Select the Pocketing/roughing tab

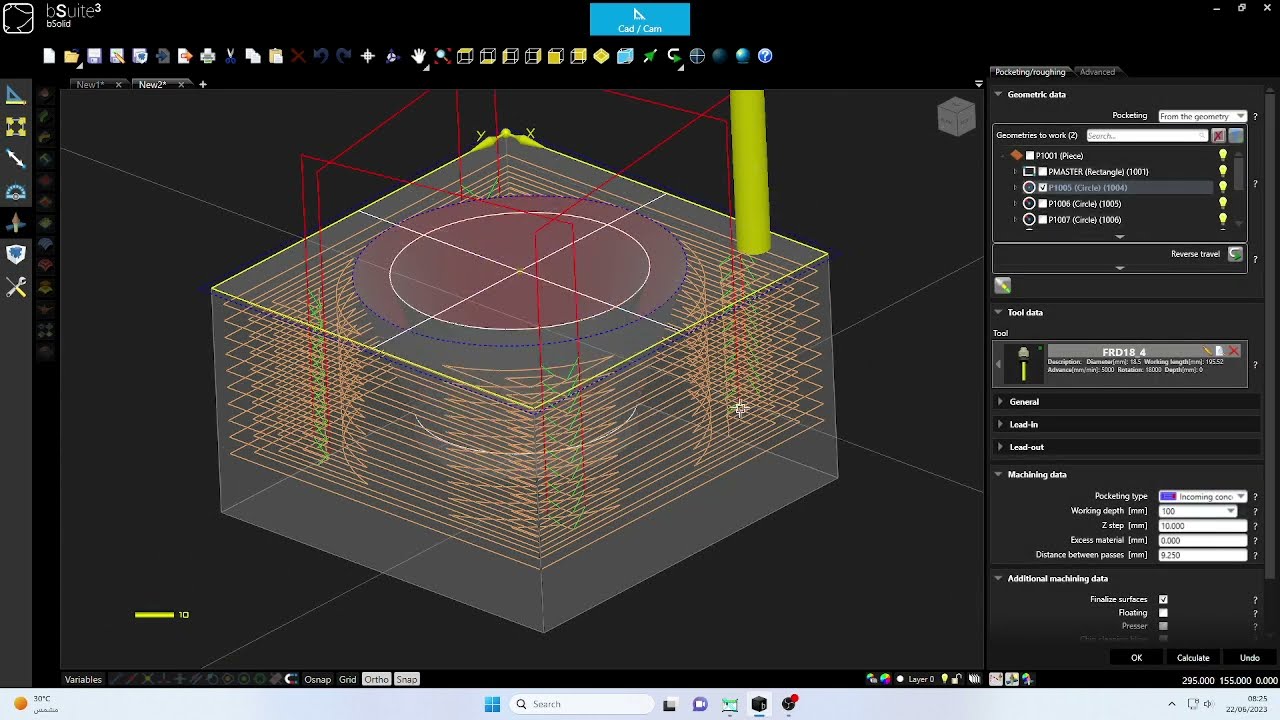(1030, 72)
